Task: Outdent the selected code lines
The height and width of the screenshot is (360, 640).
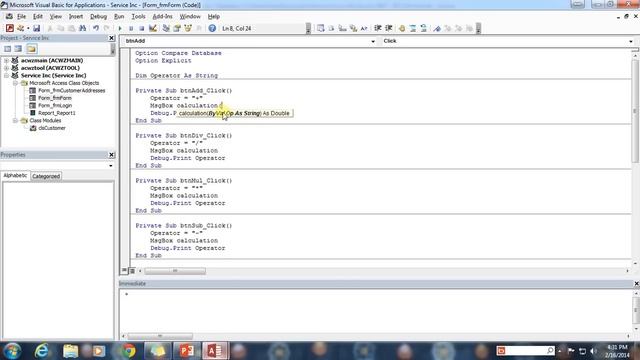Action: [389, 28]
